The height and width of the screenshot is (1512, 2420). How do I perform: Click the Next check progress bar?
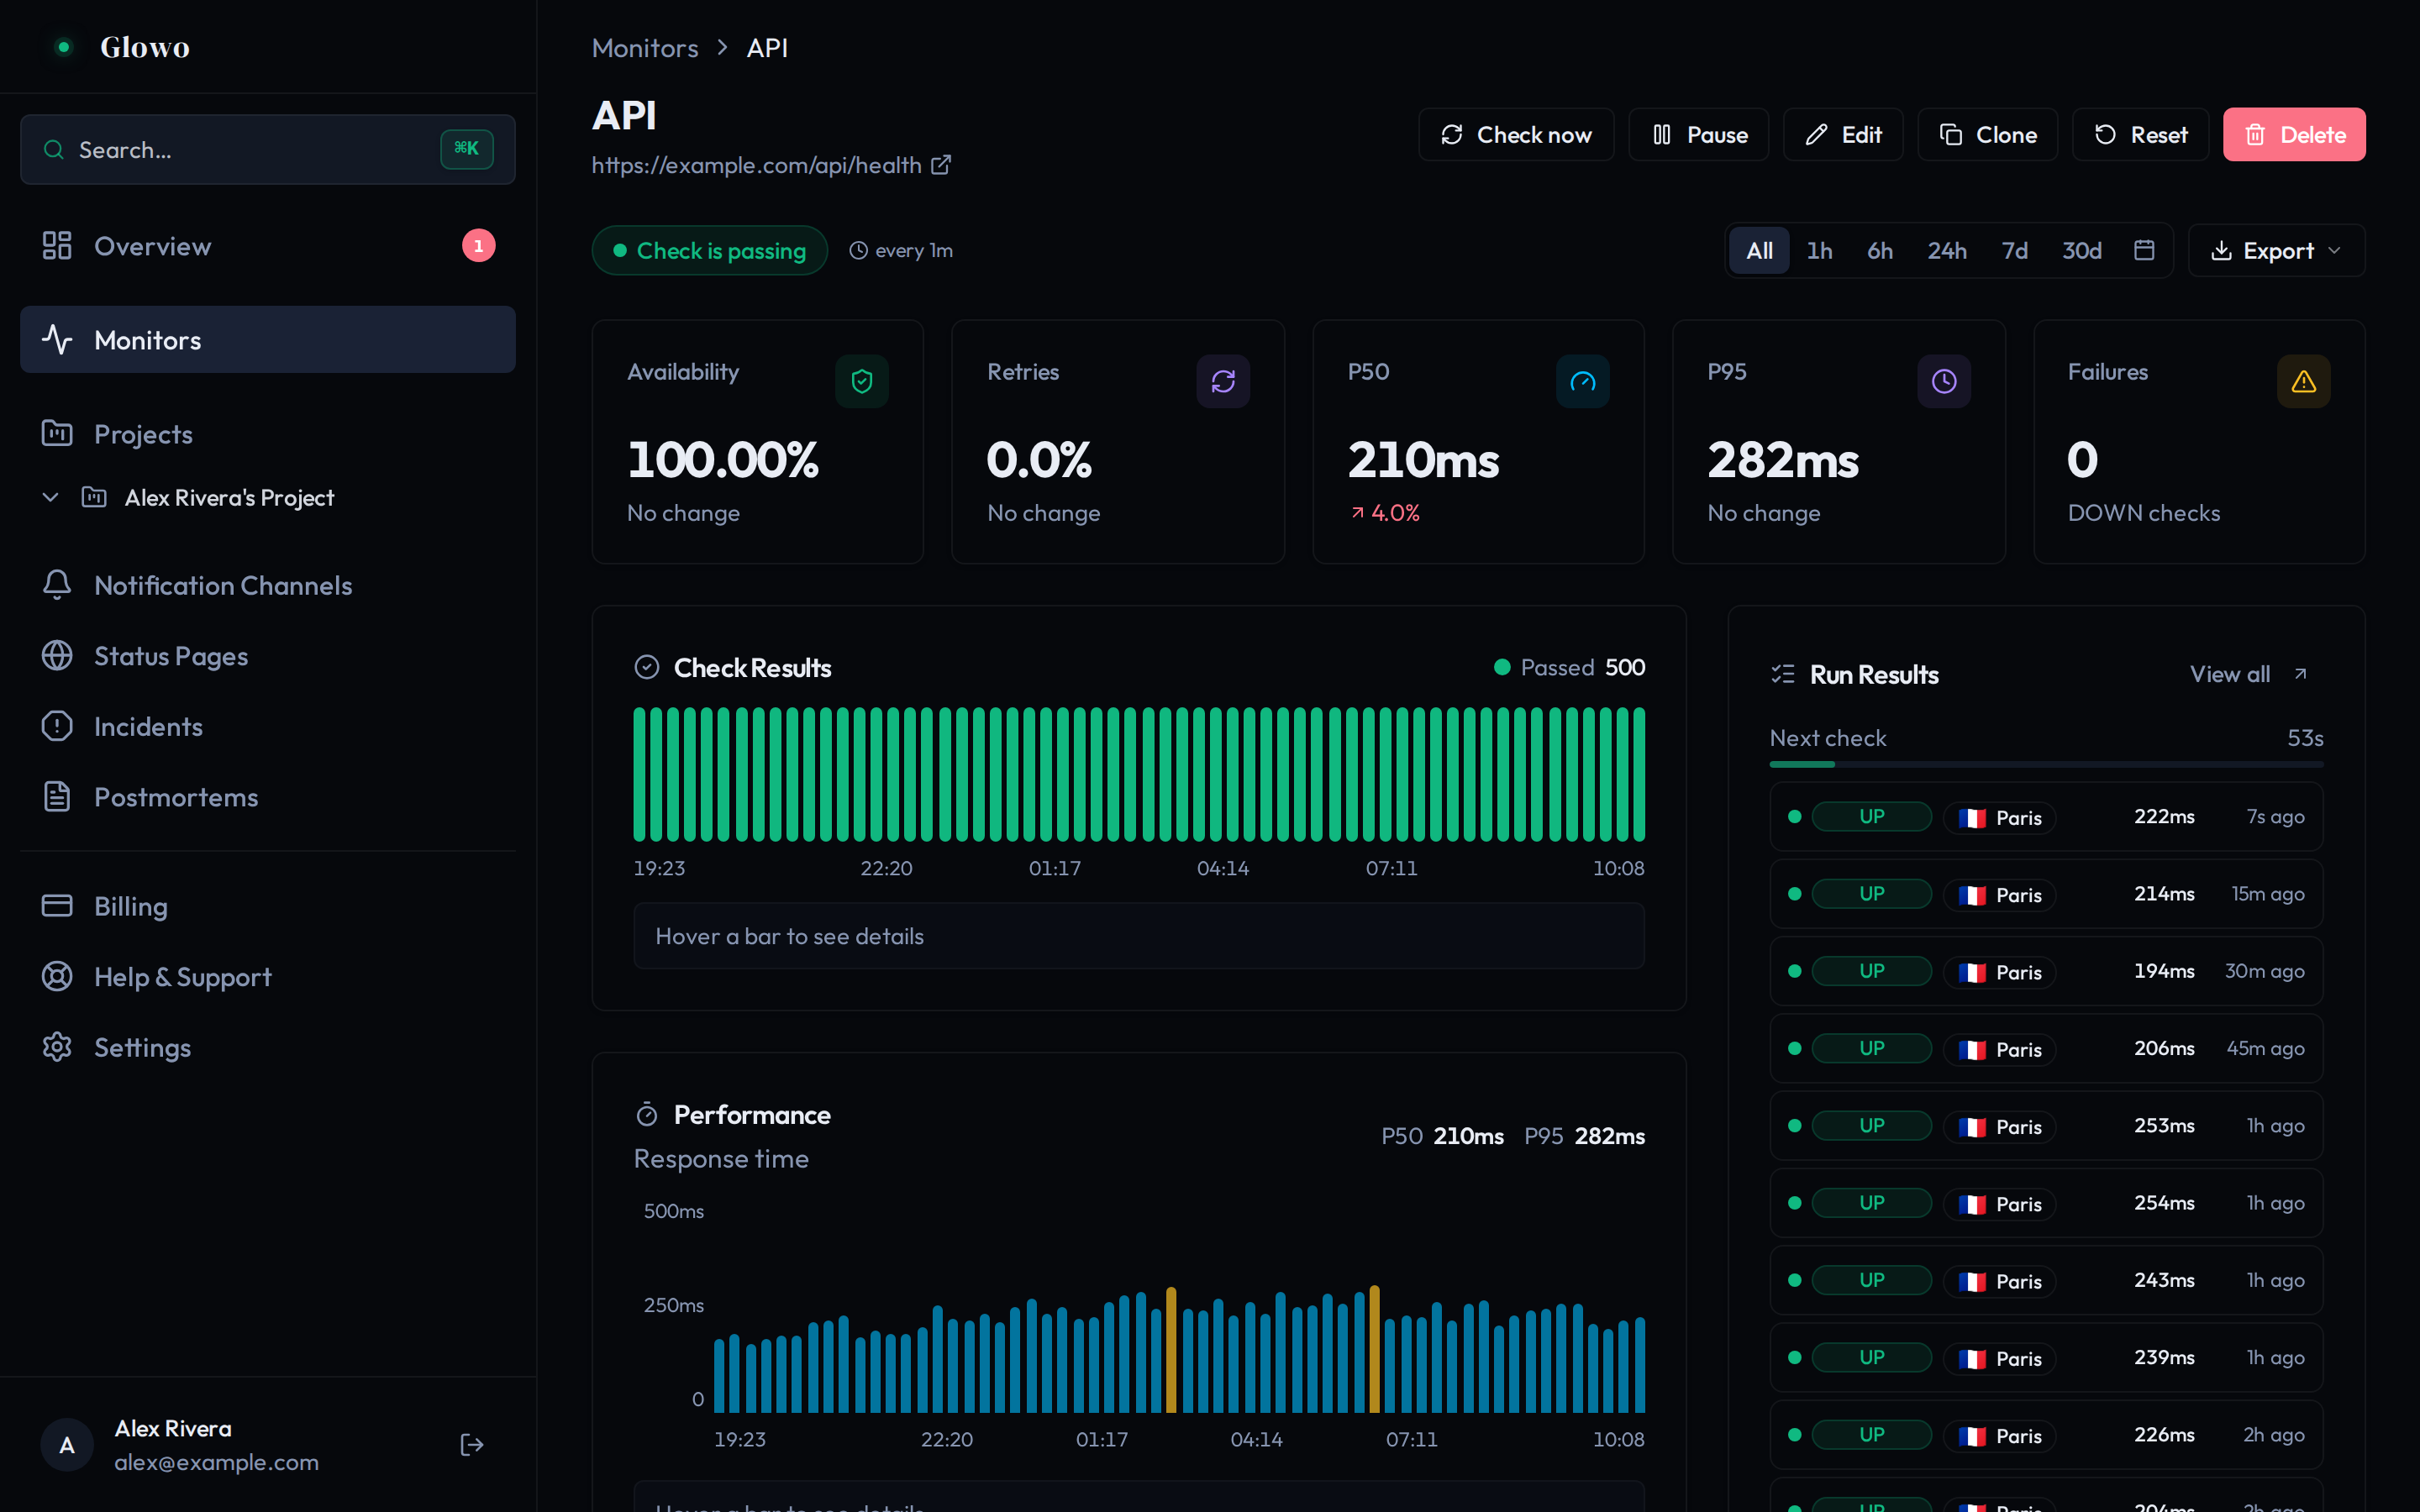click(2046, 764)
